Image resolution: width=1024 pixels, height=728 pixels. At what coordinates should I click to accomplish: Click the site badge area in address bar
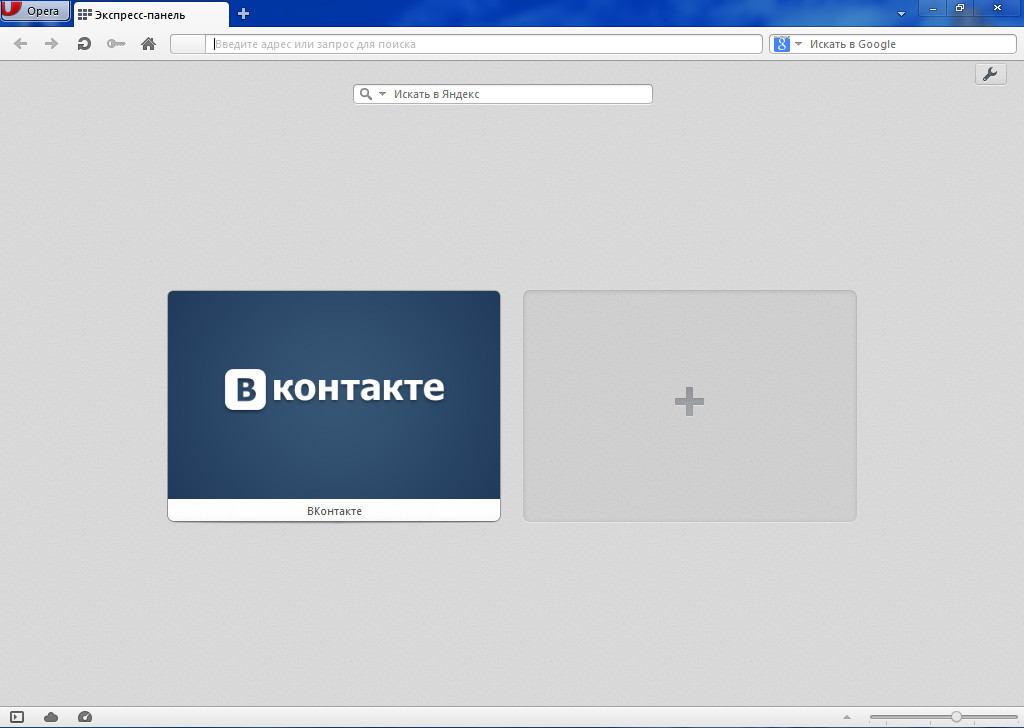click(188, 44)
